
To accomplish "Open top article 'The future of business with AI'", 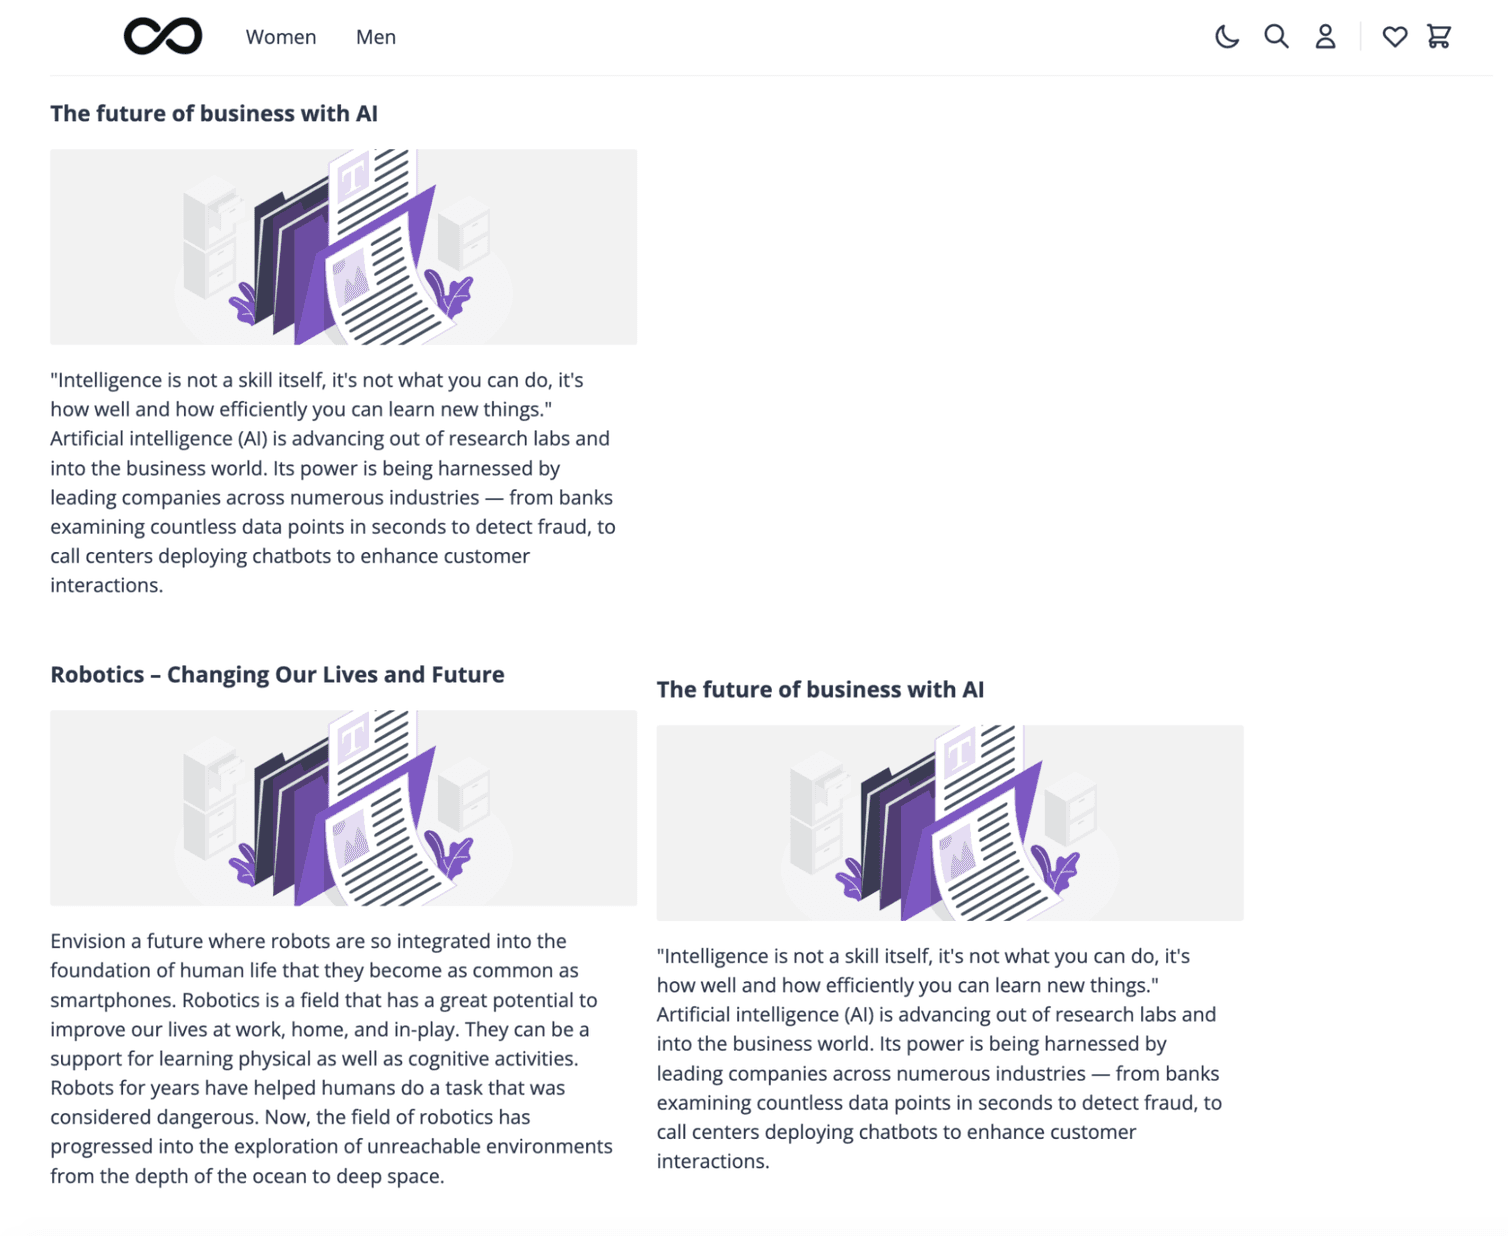I will 214,113.
